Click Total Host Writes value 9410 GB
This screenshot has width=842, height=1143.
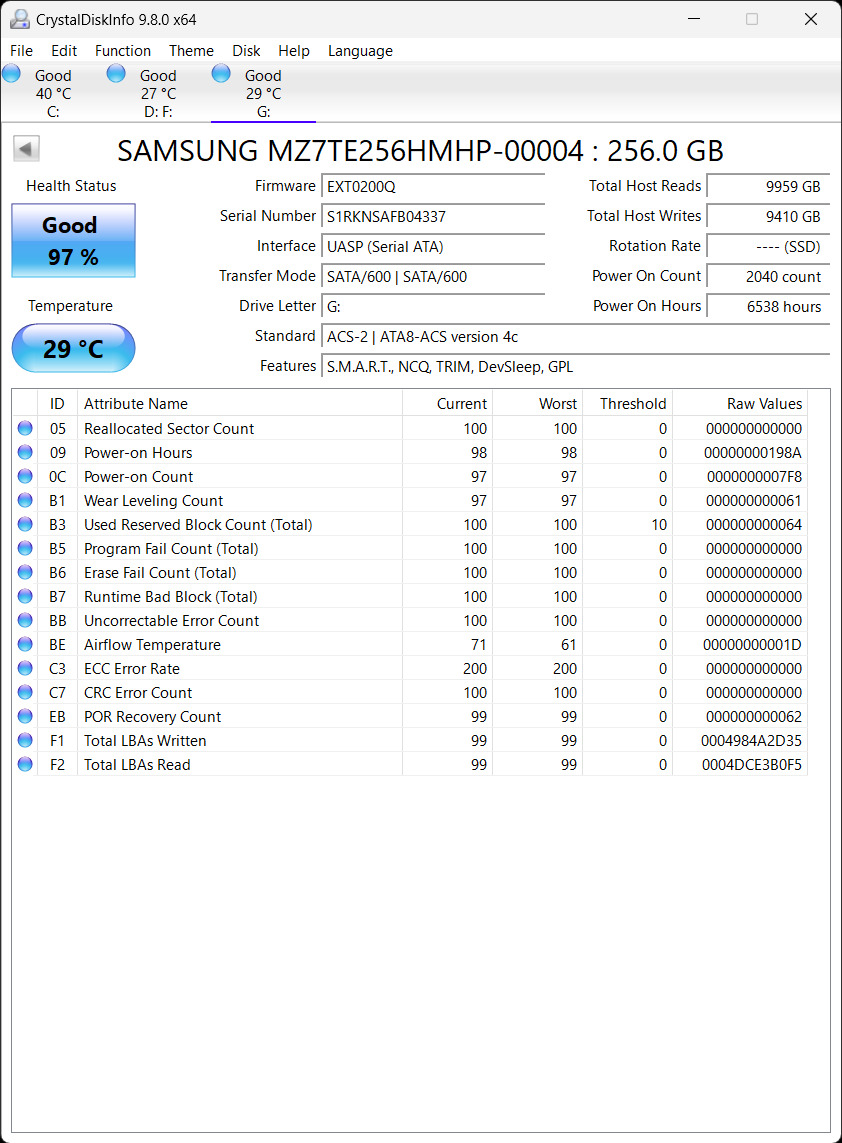click(x=768, y=216)
